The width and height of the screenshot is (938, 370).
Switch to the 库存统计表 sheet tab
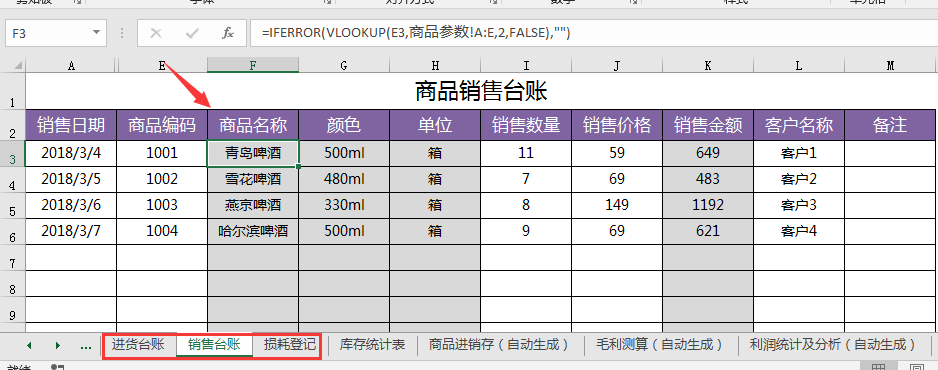click(372, 345)
